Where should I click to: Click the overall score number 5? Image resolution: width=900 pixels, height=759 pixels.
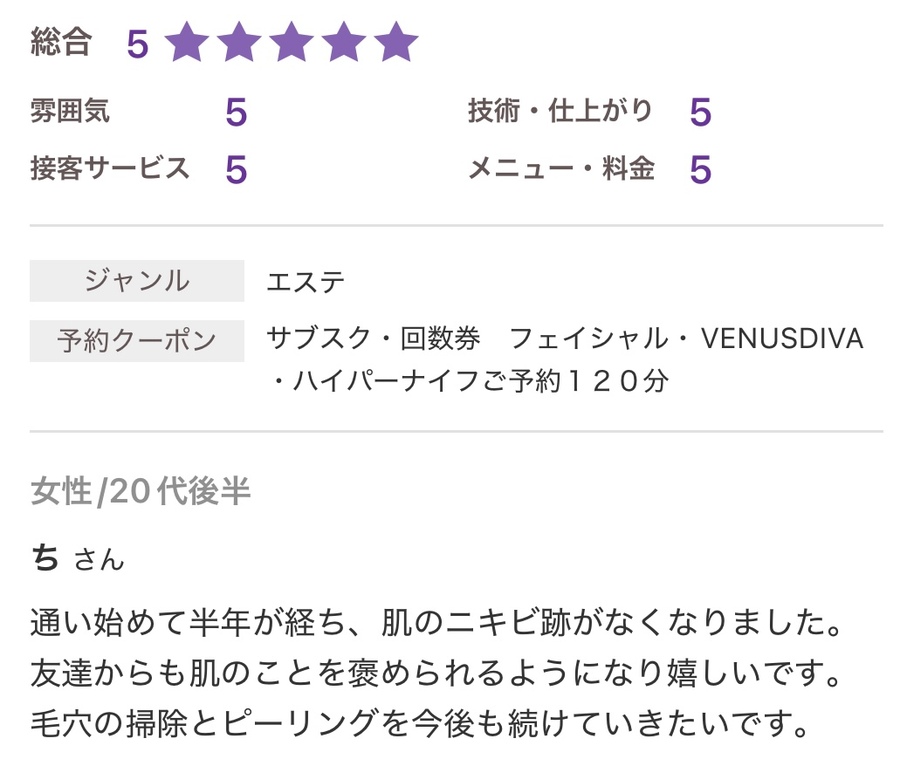click(x=137, y=44)
